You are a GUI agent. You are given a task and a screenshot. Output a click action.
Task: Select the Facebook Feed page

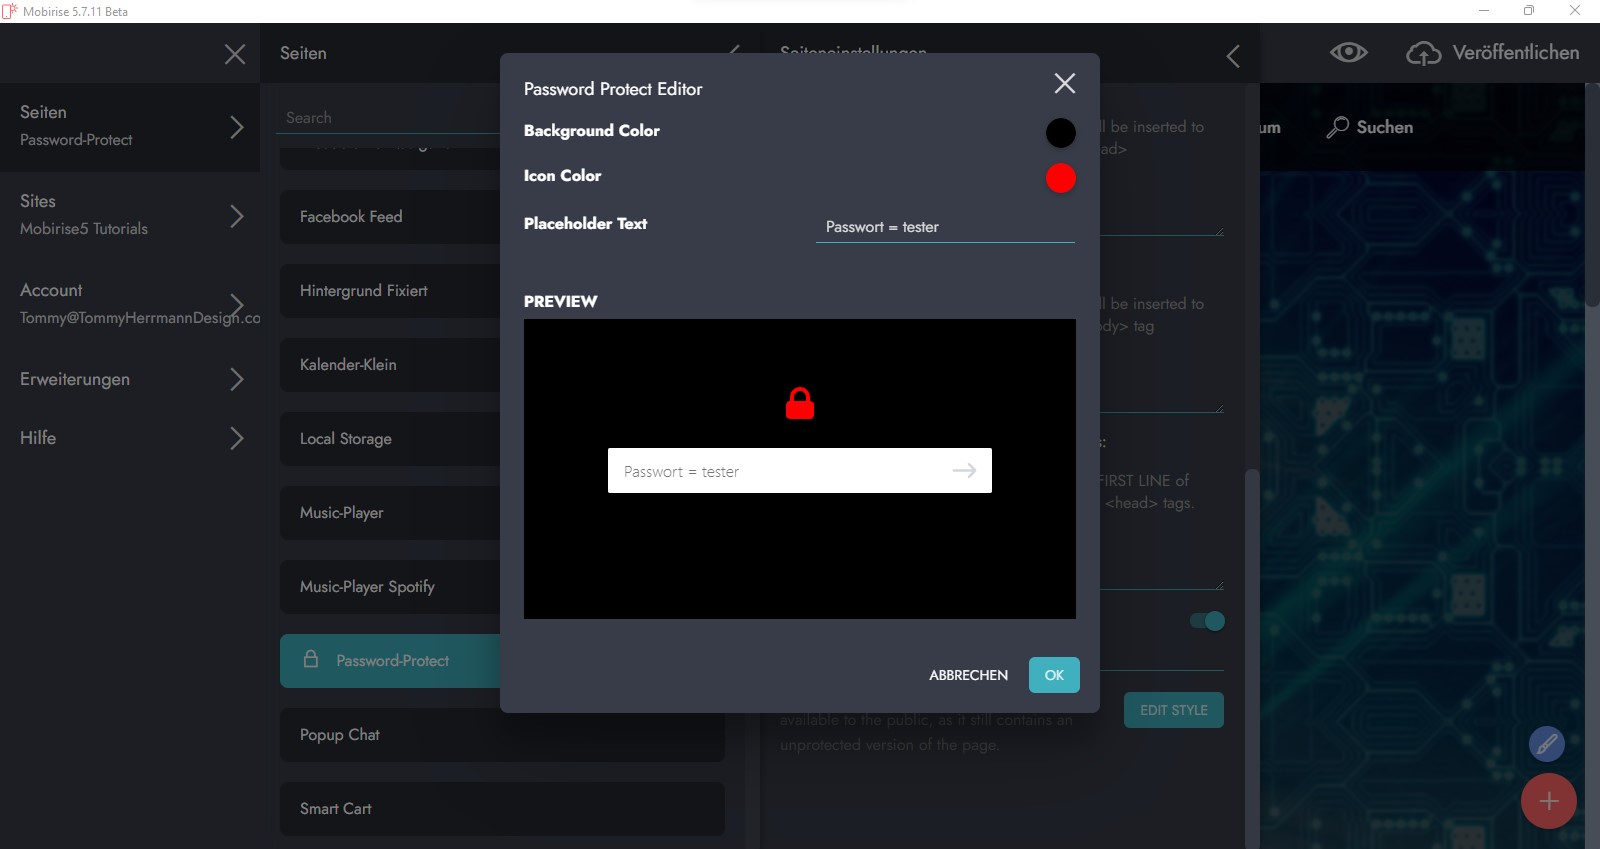[x=390, y=217]
